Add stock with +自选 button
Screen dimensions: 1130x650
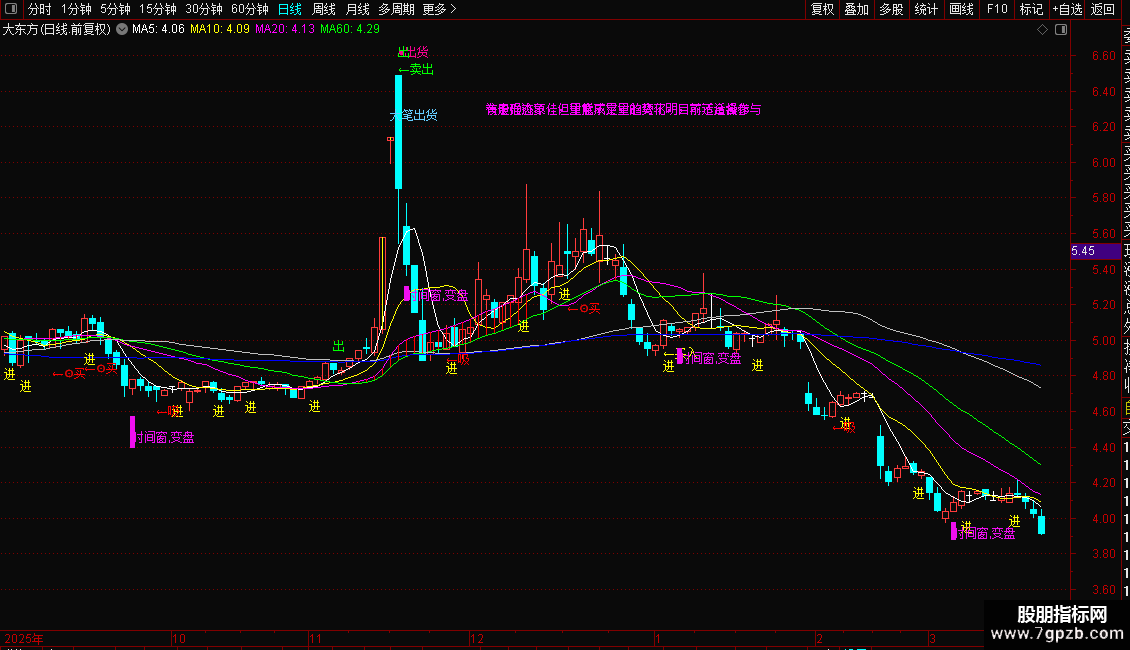(1067, 9)
